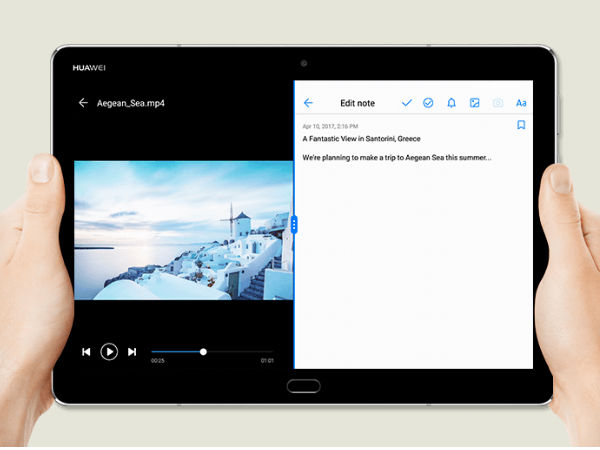
Task: Tap the circled checkmark to-do icon
Action: coord(428,103)
